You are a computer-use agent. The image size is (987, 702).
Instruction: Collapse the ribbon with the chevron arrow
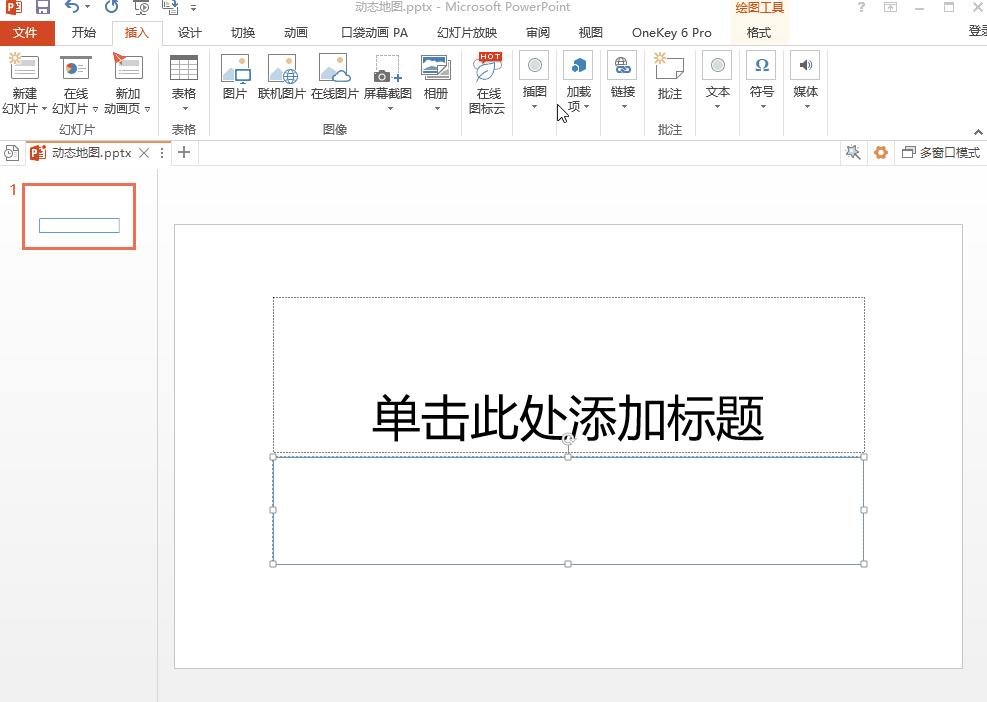coord(978,131)
